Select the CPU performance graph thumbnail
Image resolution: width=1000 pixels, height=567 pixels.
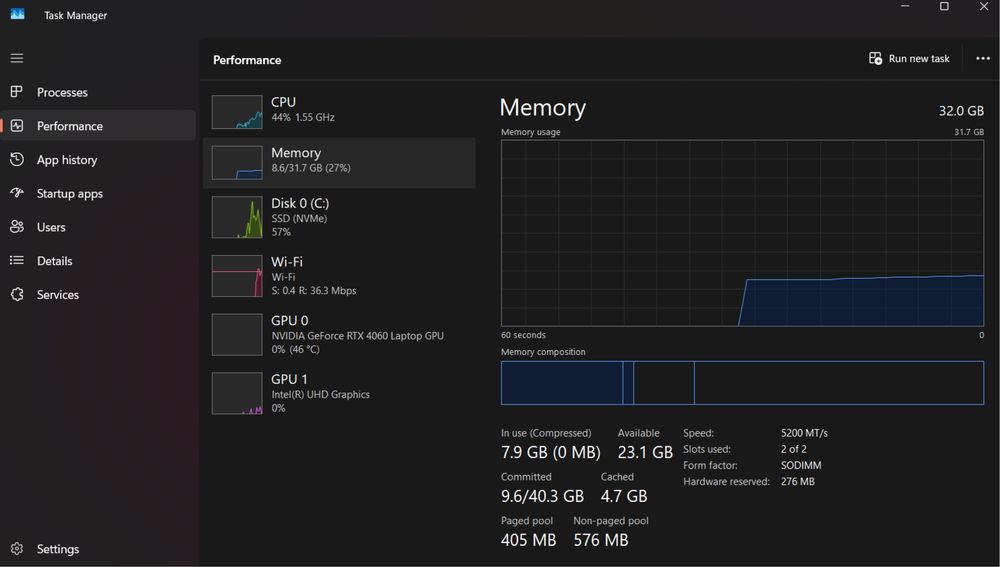237,112
